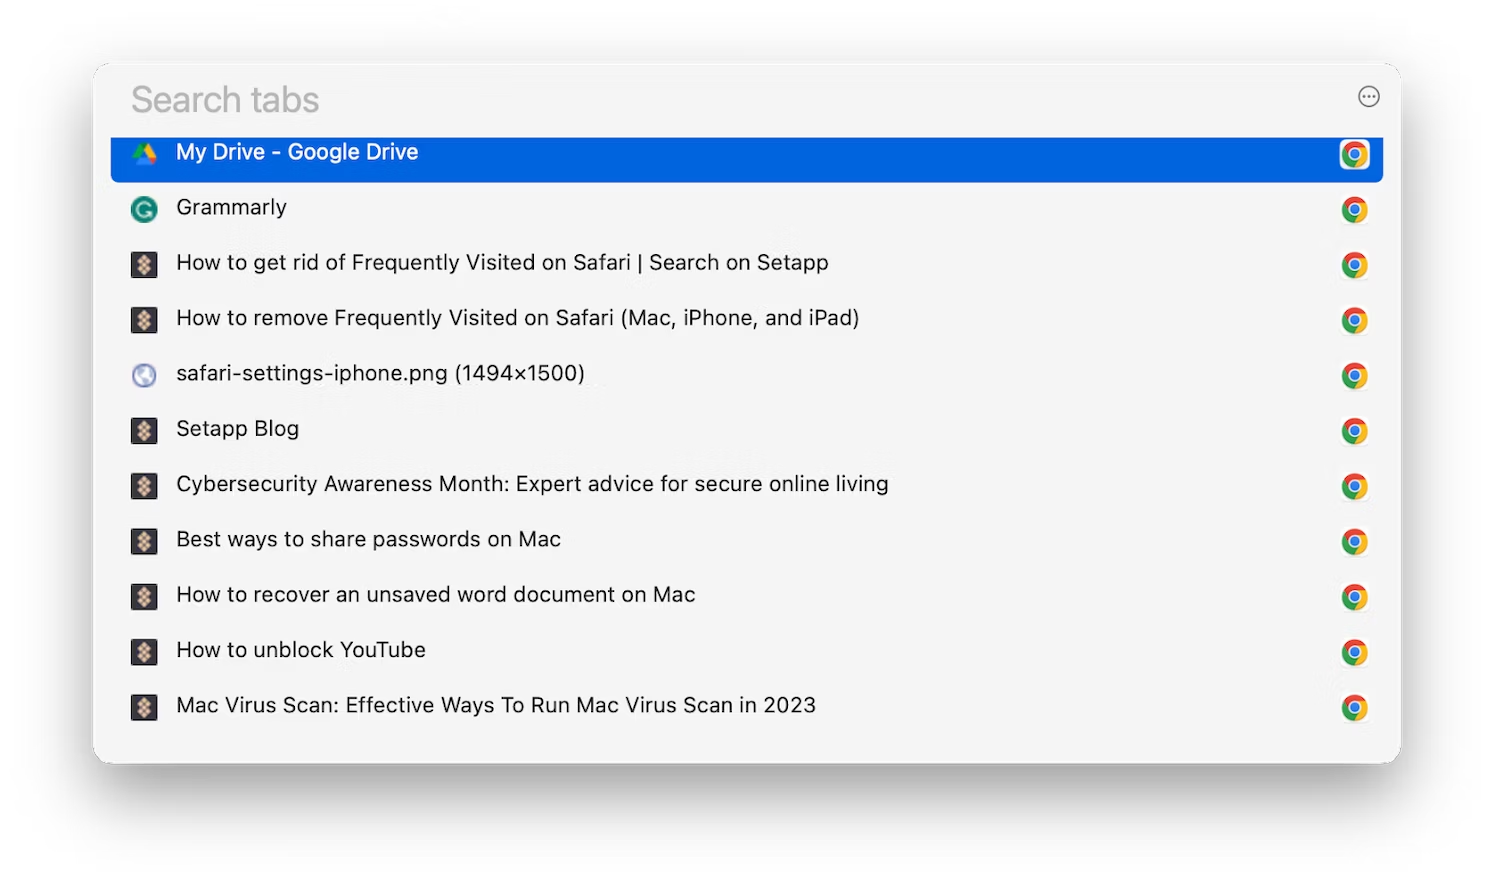
Task: Click the Chrome icon on the My Drive row
Action: [1355, 154]
